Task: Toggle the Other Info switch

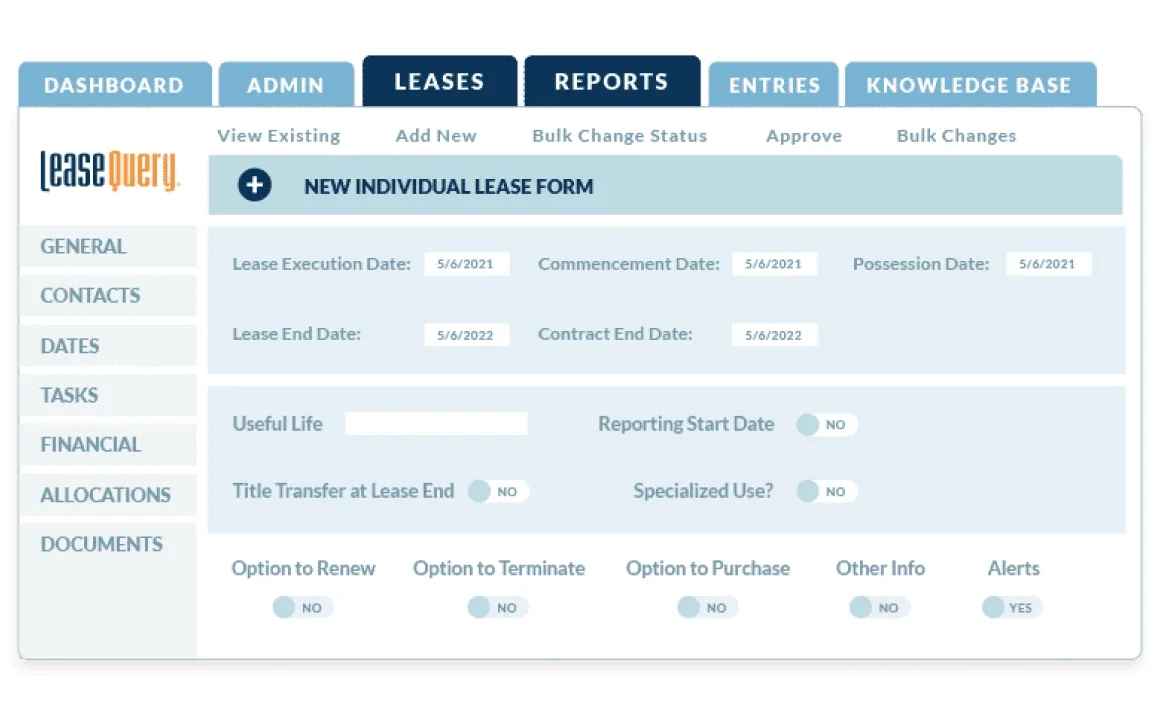Action: tap(880, 608)
